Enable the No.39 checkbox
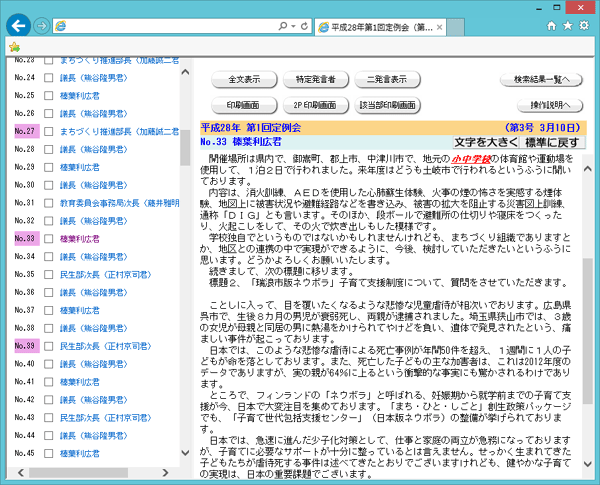The height and width of the screenshot is (485, 600). coord(49,346)
